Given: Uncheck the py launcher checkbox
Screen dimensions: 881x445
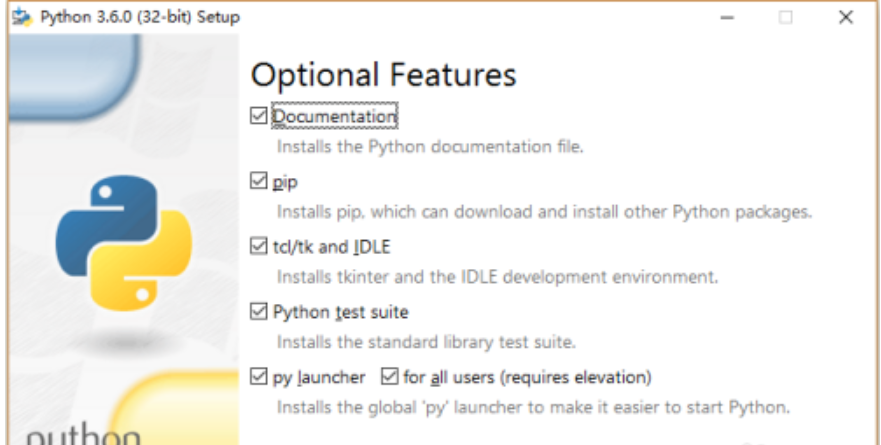Looking at the screenshot, I should [x=258, y=376].
